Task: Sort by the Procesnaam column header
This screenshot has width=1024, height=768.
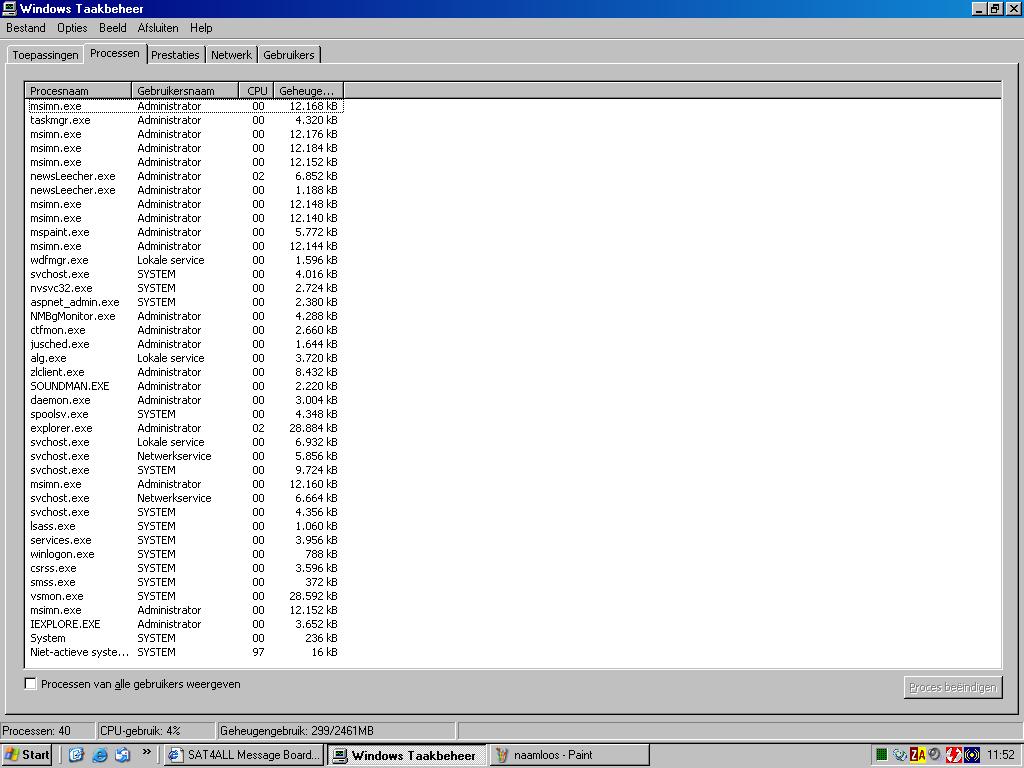Action: click(78, 91)
